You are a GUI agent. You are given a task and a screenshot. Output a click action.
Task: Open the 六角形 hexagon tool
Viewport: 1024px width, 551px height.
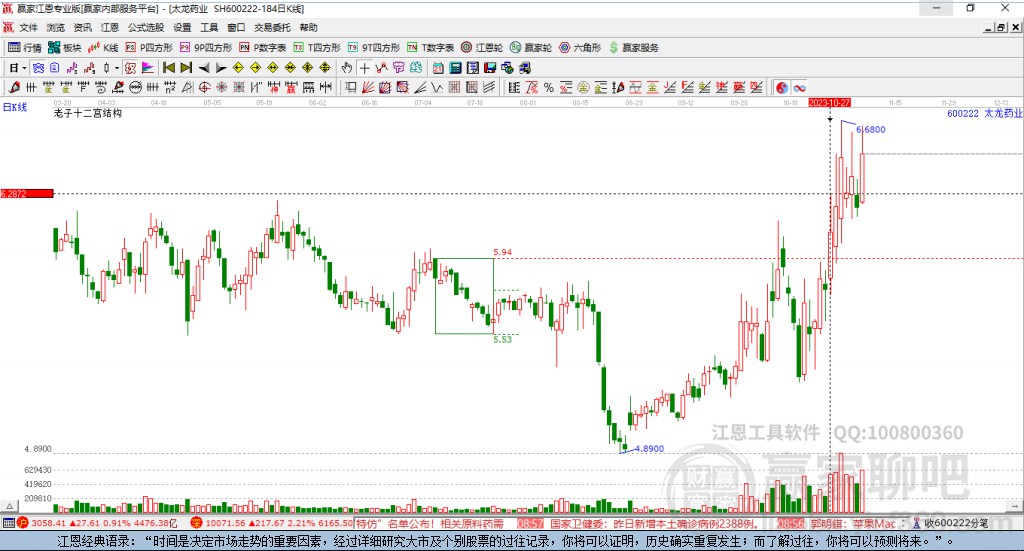(x=580, y=48)
